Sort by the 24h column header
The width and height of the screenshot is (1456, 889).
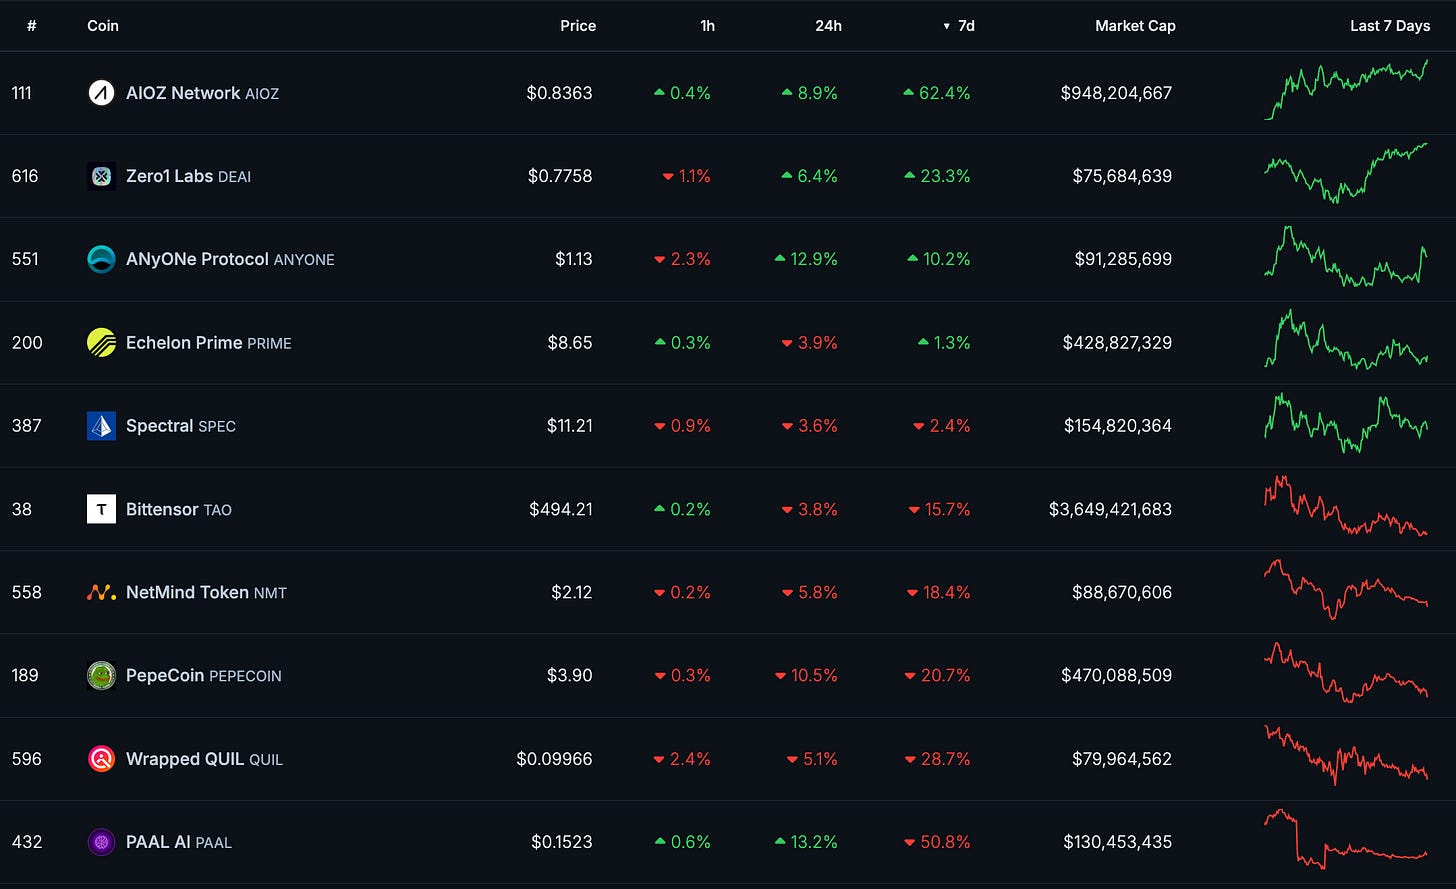pyautogui.click(x=828, y=26)
